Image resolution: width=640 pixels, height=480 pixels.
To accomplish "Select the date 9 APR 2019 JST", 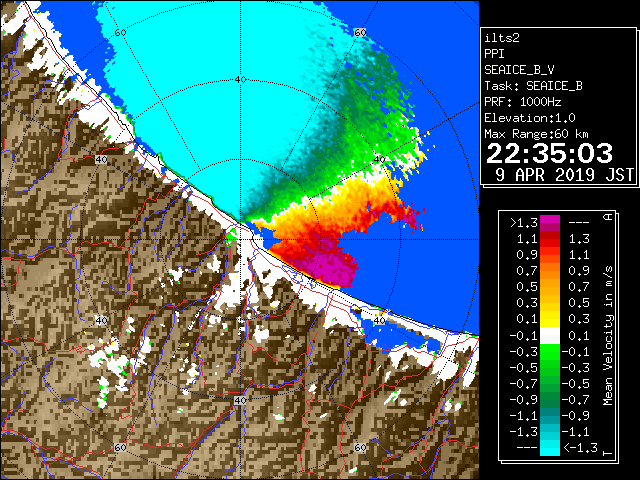I will (x=564, y=175).
